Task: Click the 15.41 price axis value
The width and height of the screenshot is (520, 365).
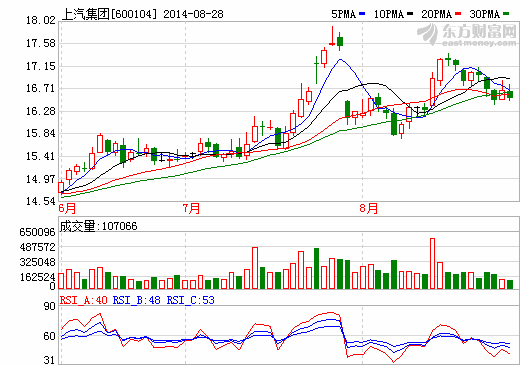Action: pyautogui.click(x=41, y=156)
